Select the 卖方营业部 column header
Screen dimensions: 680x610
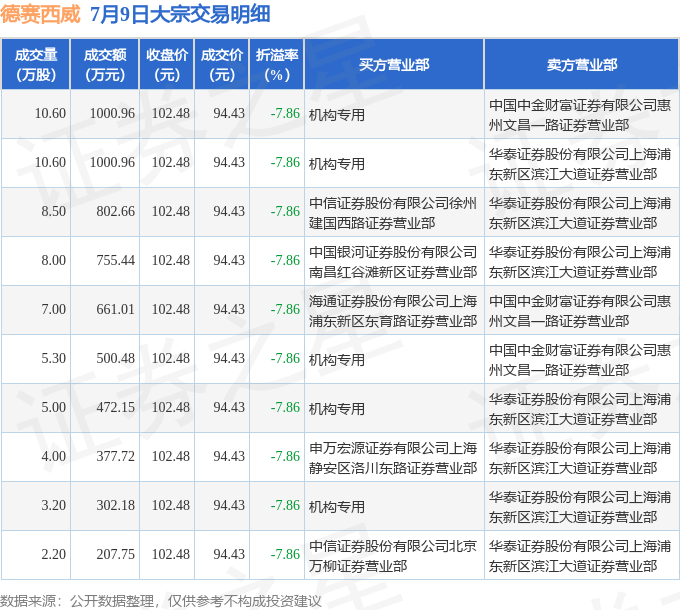pyautogui.click(x=582, y=65)
